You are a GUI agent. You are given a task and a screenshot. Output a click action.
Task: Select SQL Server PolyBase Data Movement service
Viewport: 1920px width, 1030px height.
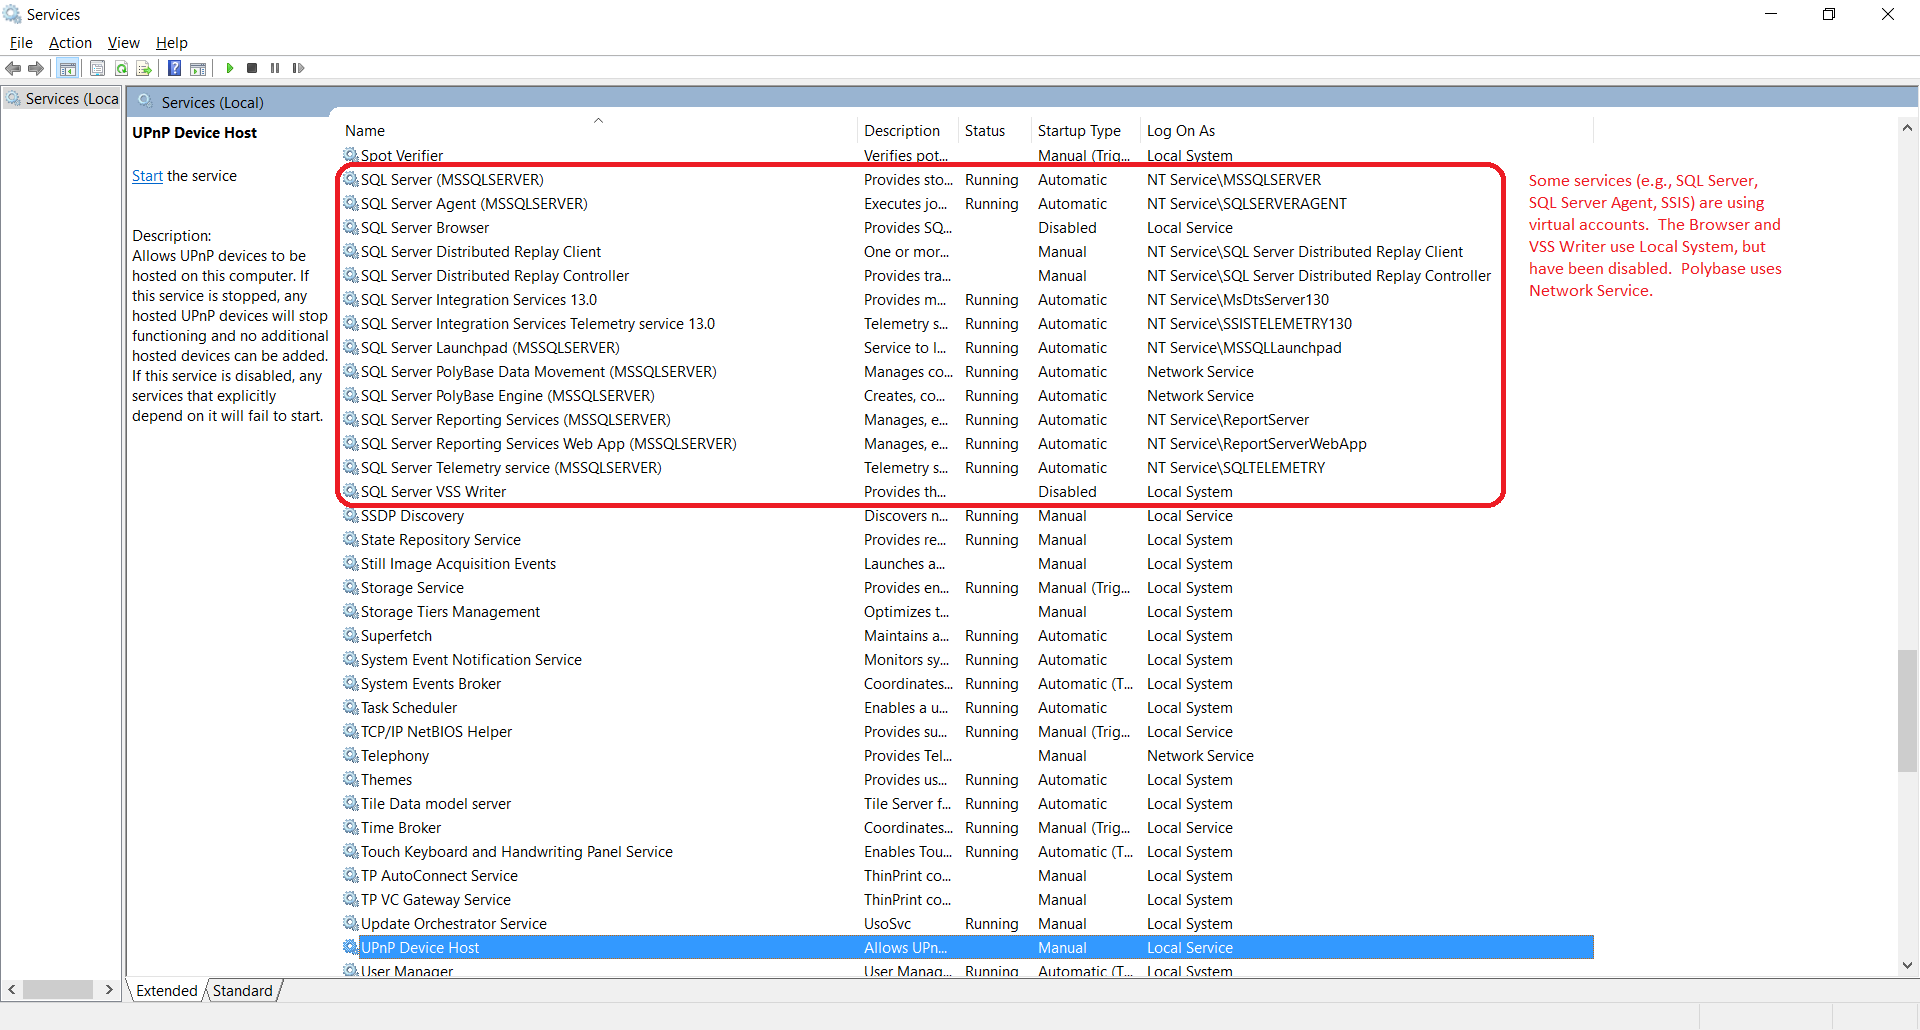pyautogui.click(x=967, y=372)
